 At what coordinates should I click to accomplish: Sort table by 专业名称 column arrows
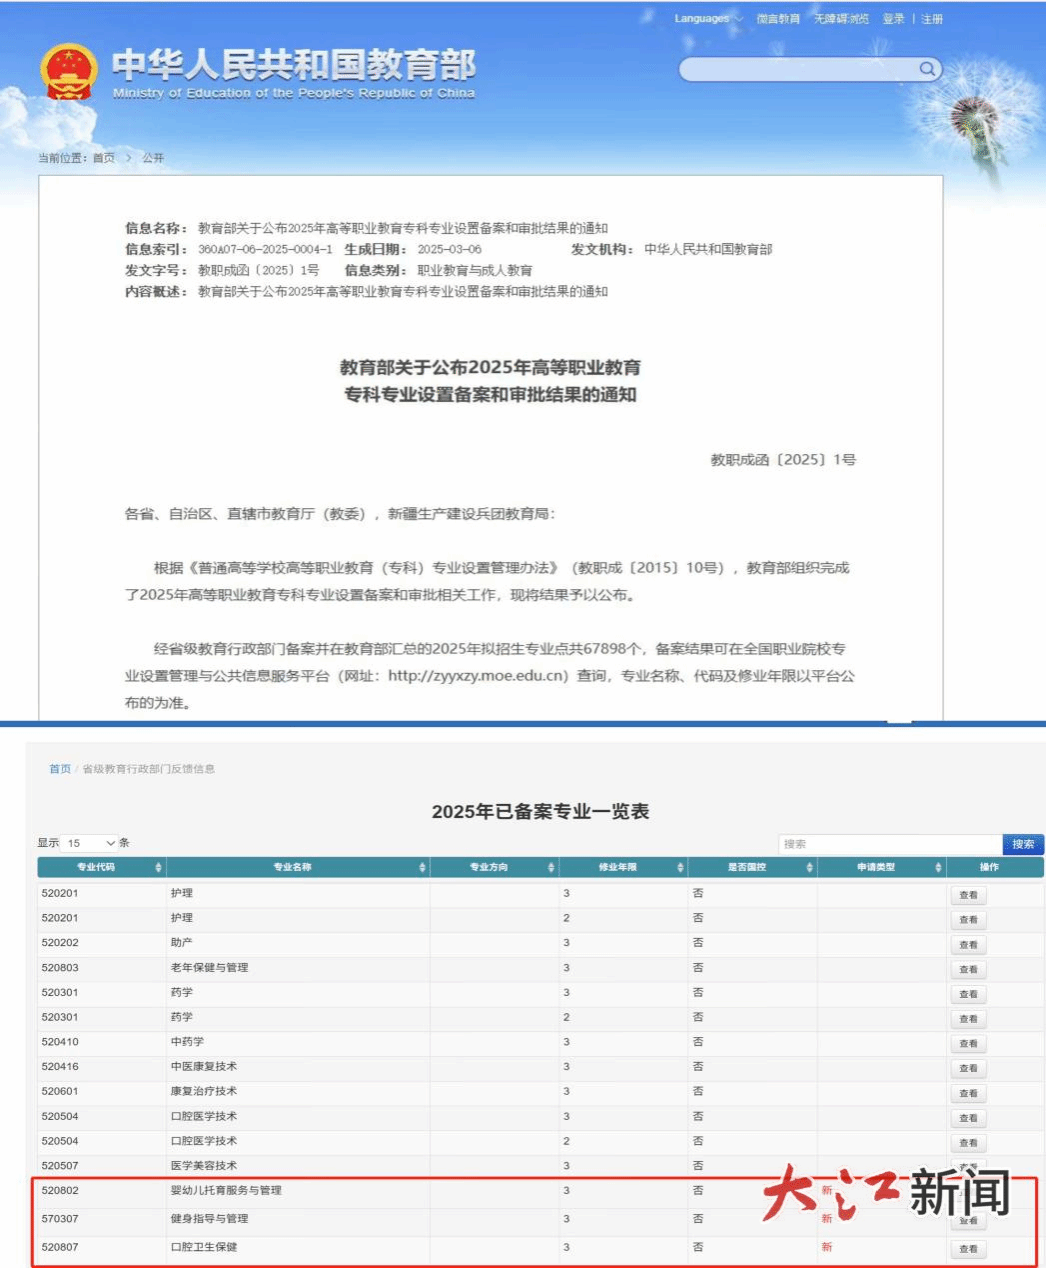tap(422, 867)
